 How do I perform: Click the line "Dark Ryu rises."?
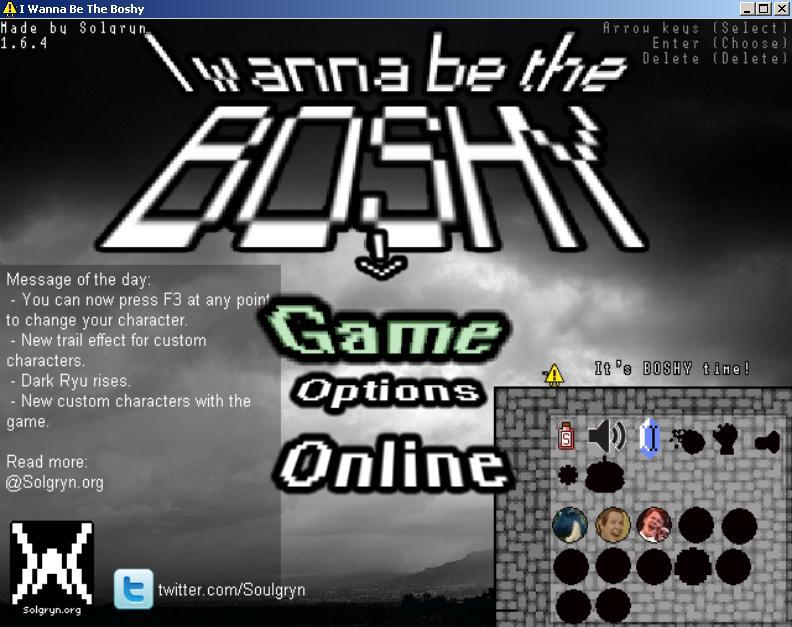click(x=70, y=380)
